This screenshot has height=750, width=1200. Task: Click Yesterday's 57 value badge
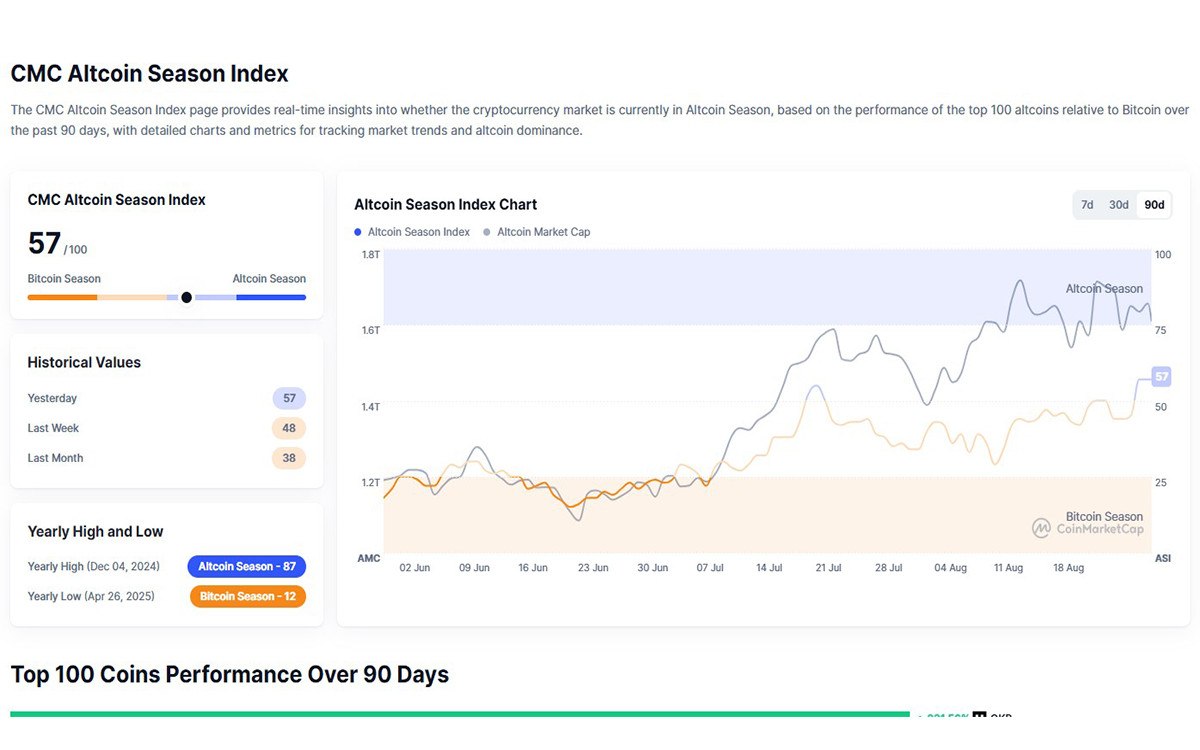(289, 398)
